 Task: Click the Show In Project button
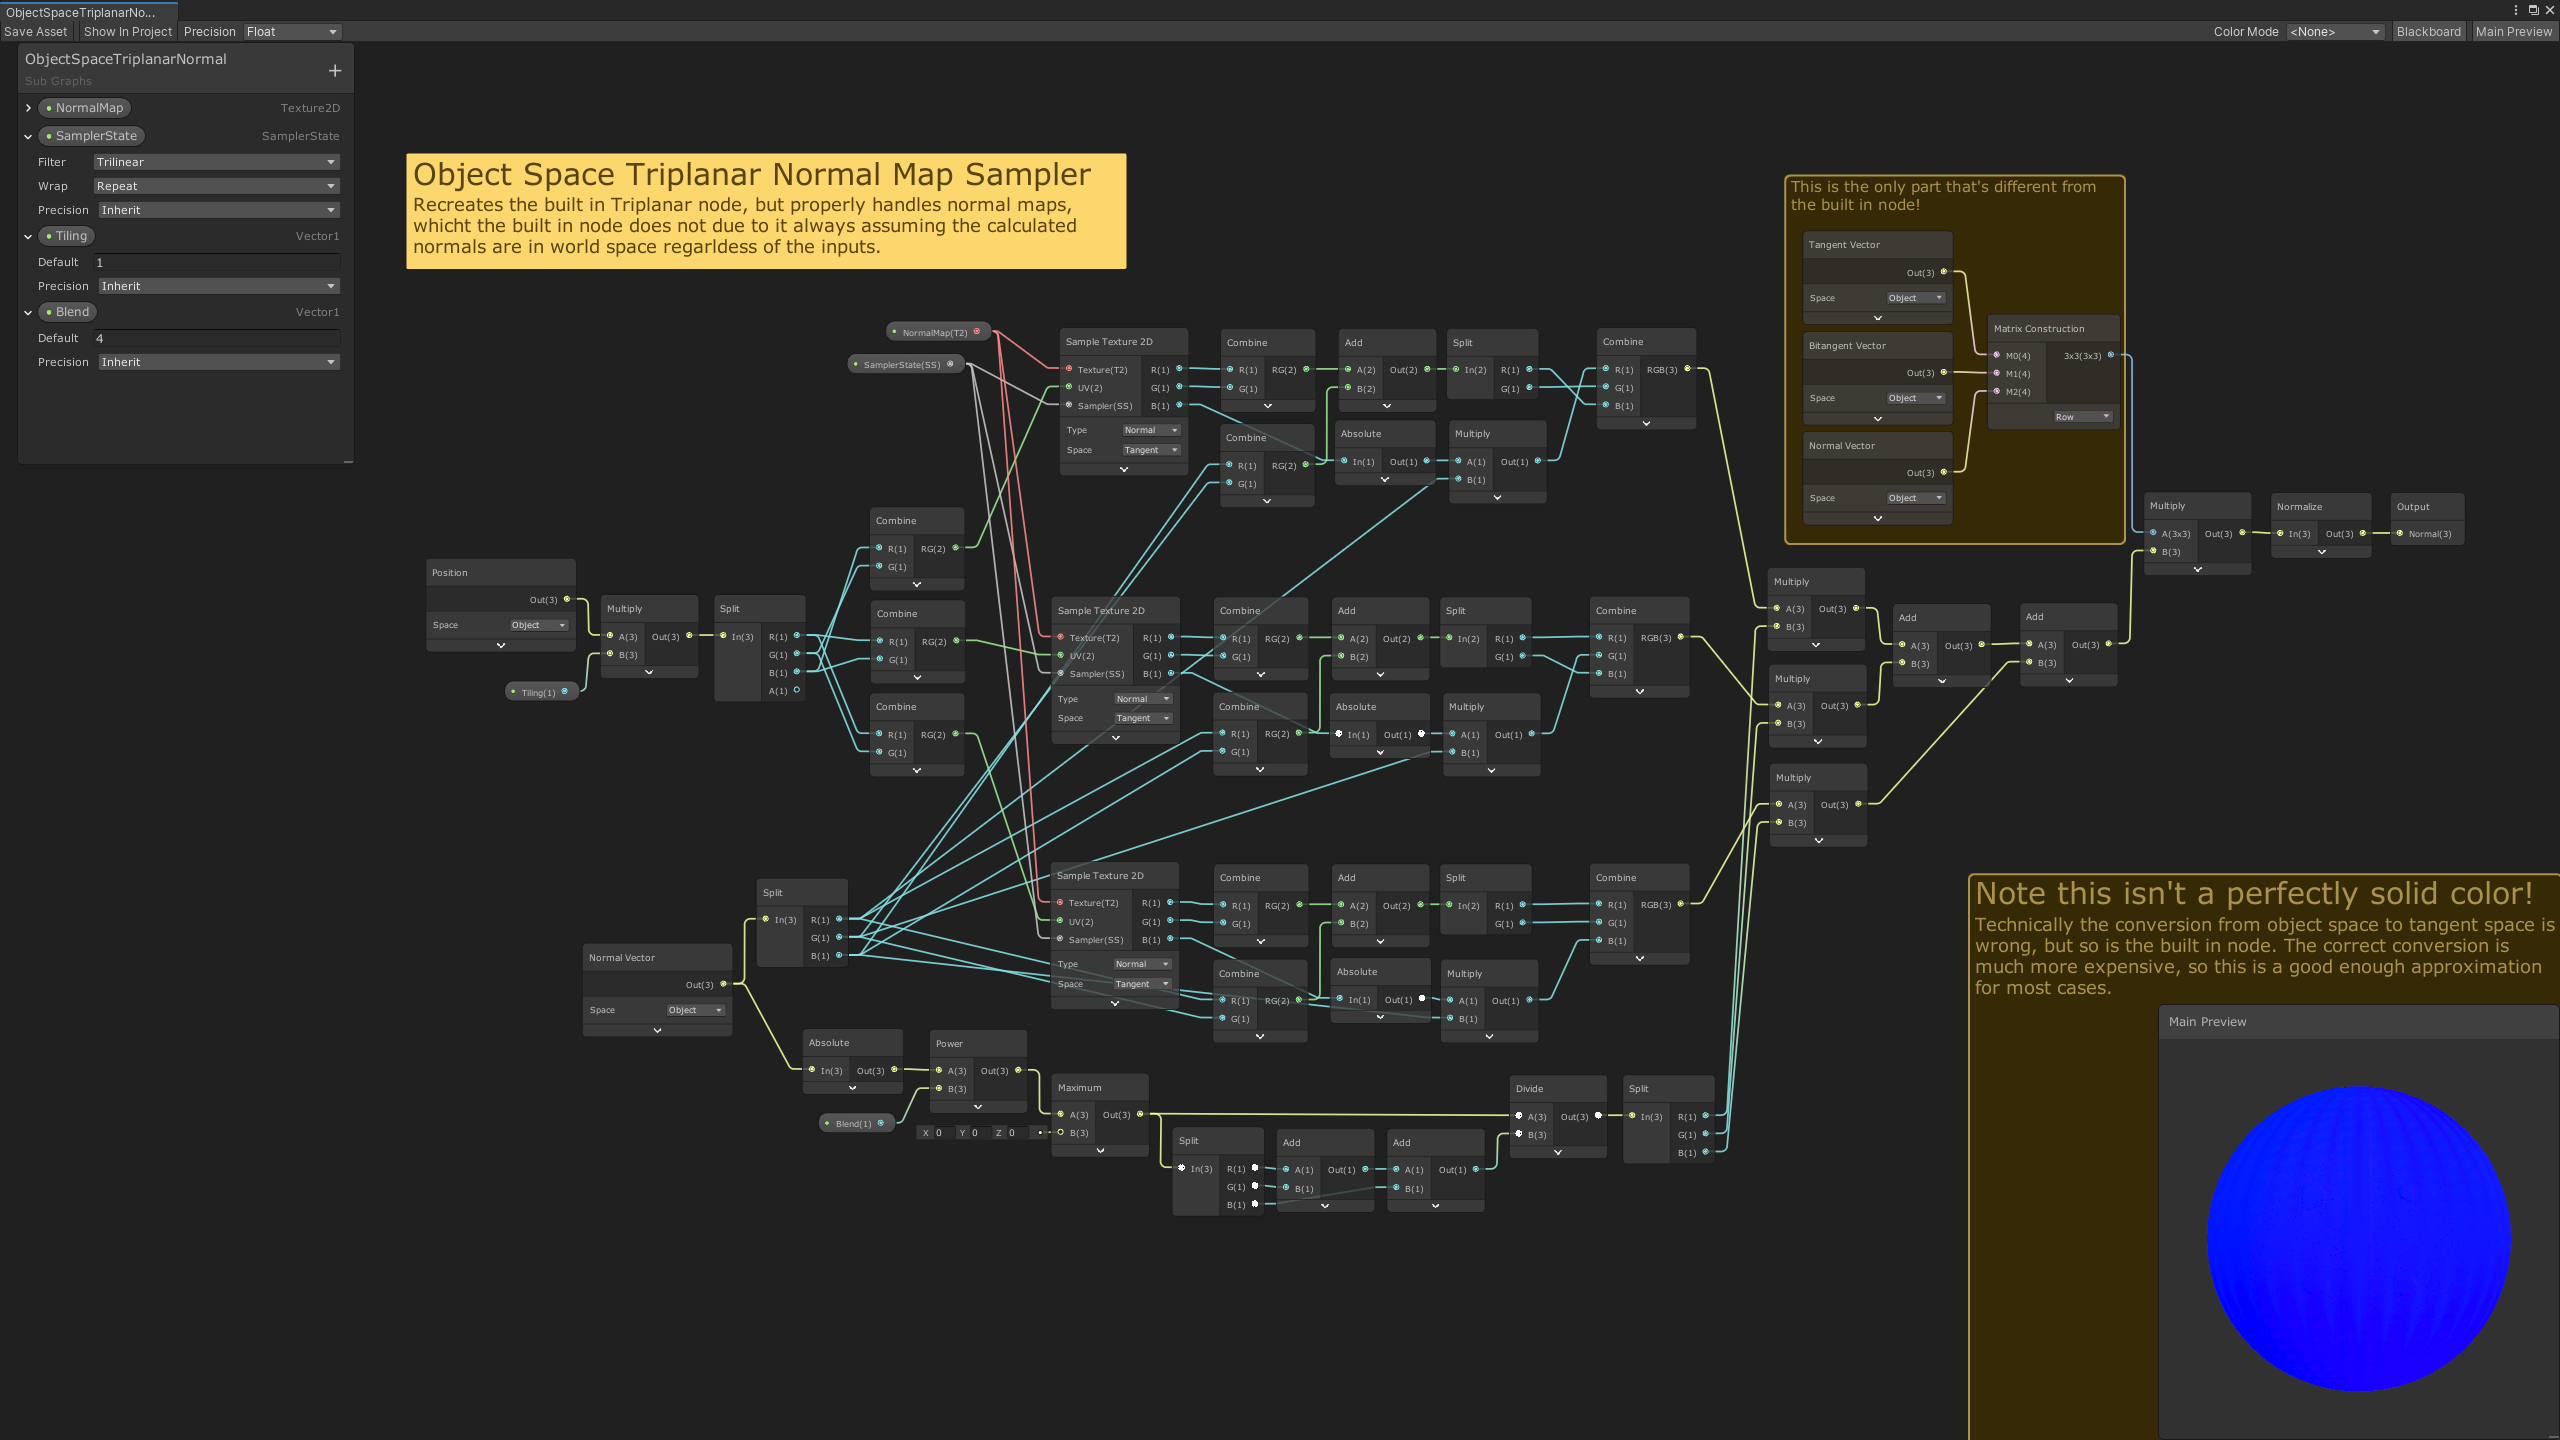coord(128,32)
